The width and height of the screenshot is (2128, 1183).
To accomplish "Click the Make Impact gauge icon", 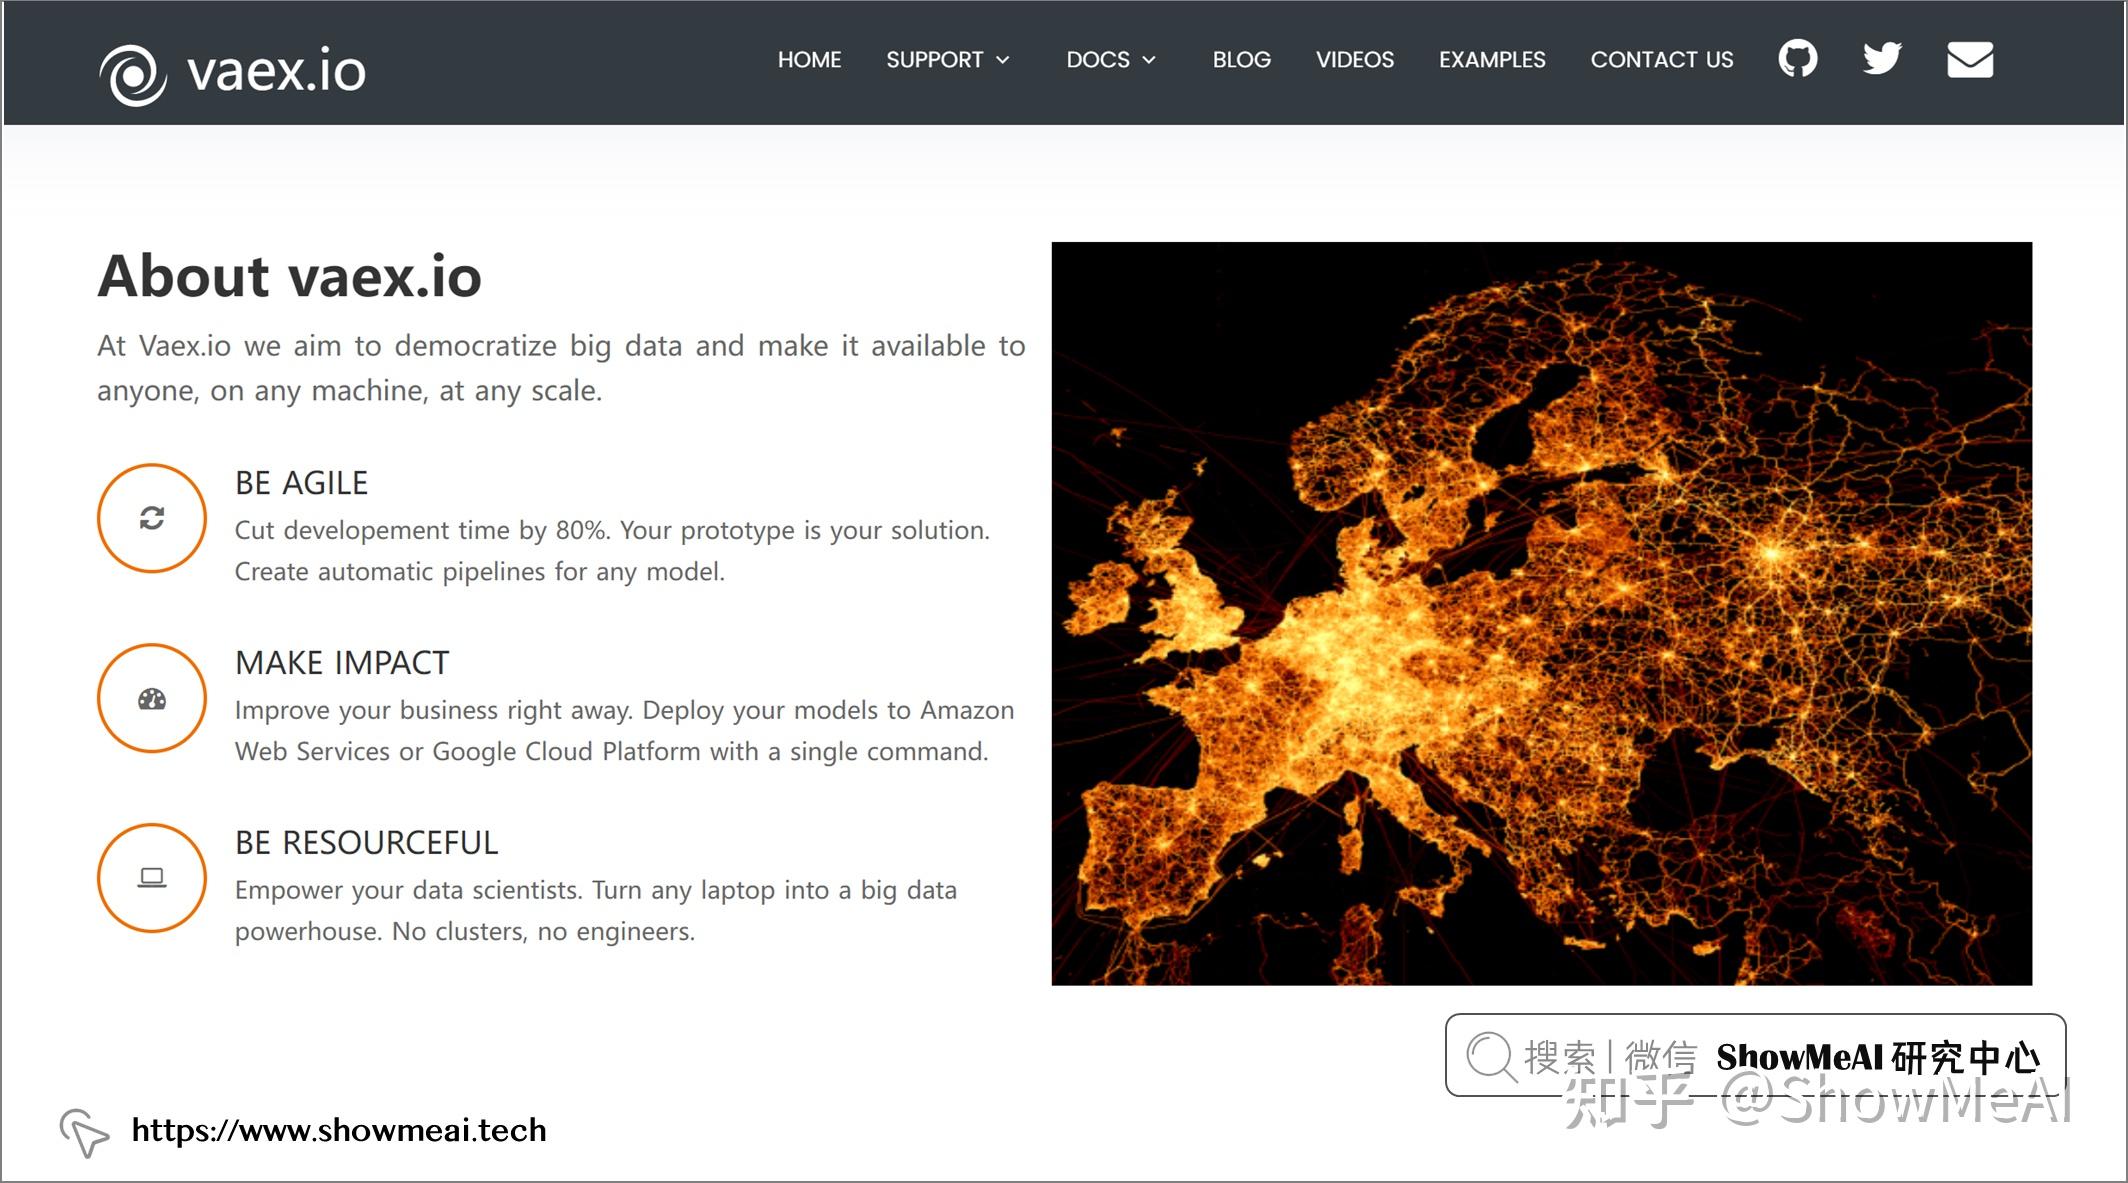I will click(x=152, y=699).
